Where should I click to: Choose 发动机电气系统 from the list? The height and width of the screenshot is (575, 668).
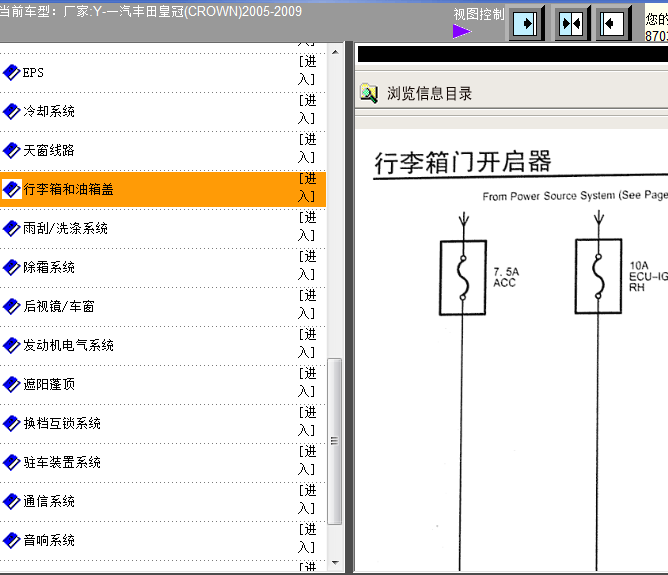[68, 345]
